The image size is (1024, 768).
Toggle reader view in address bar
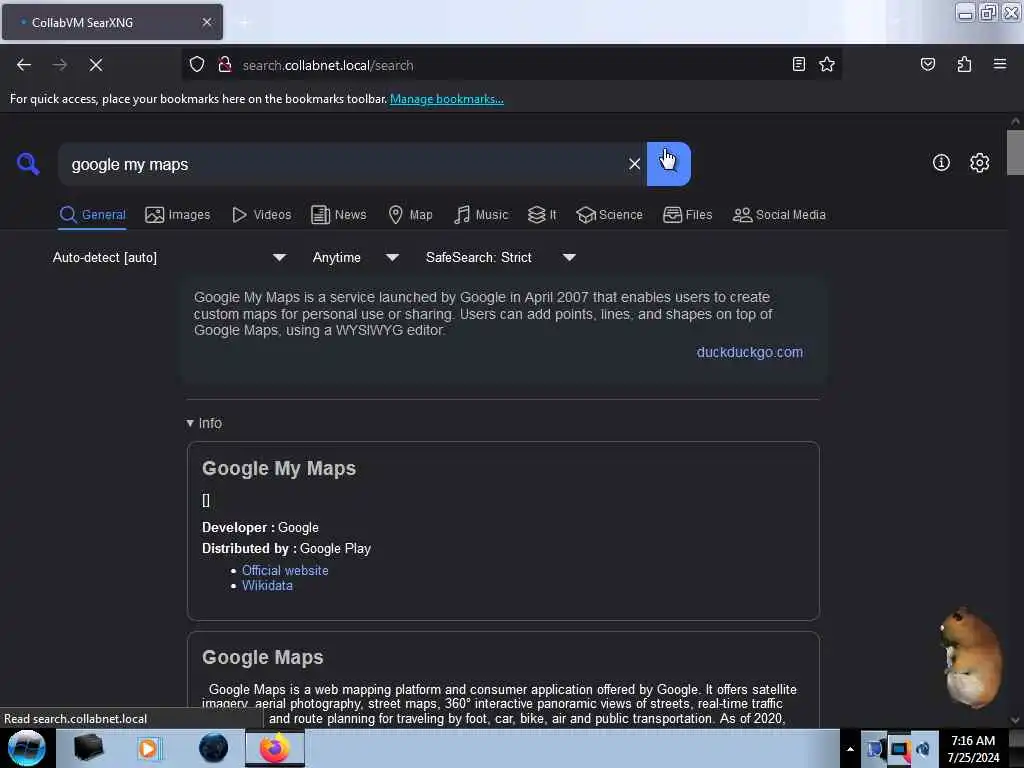(x=798, y=64)
